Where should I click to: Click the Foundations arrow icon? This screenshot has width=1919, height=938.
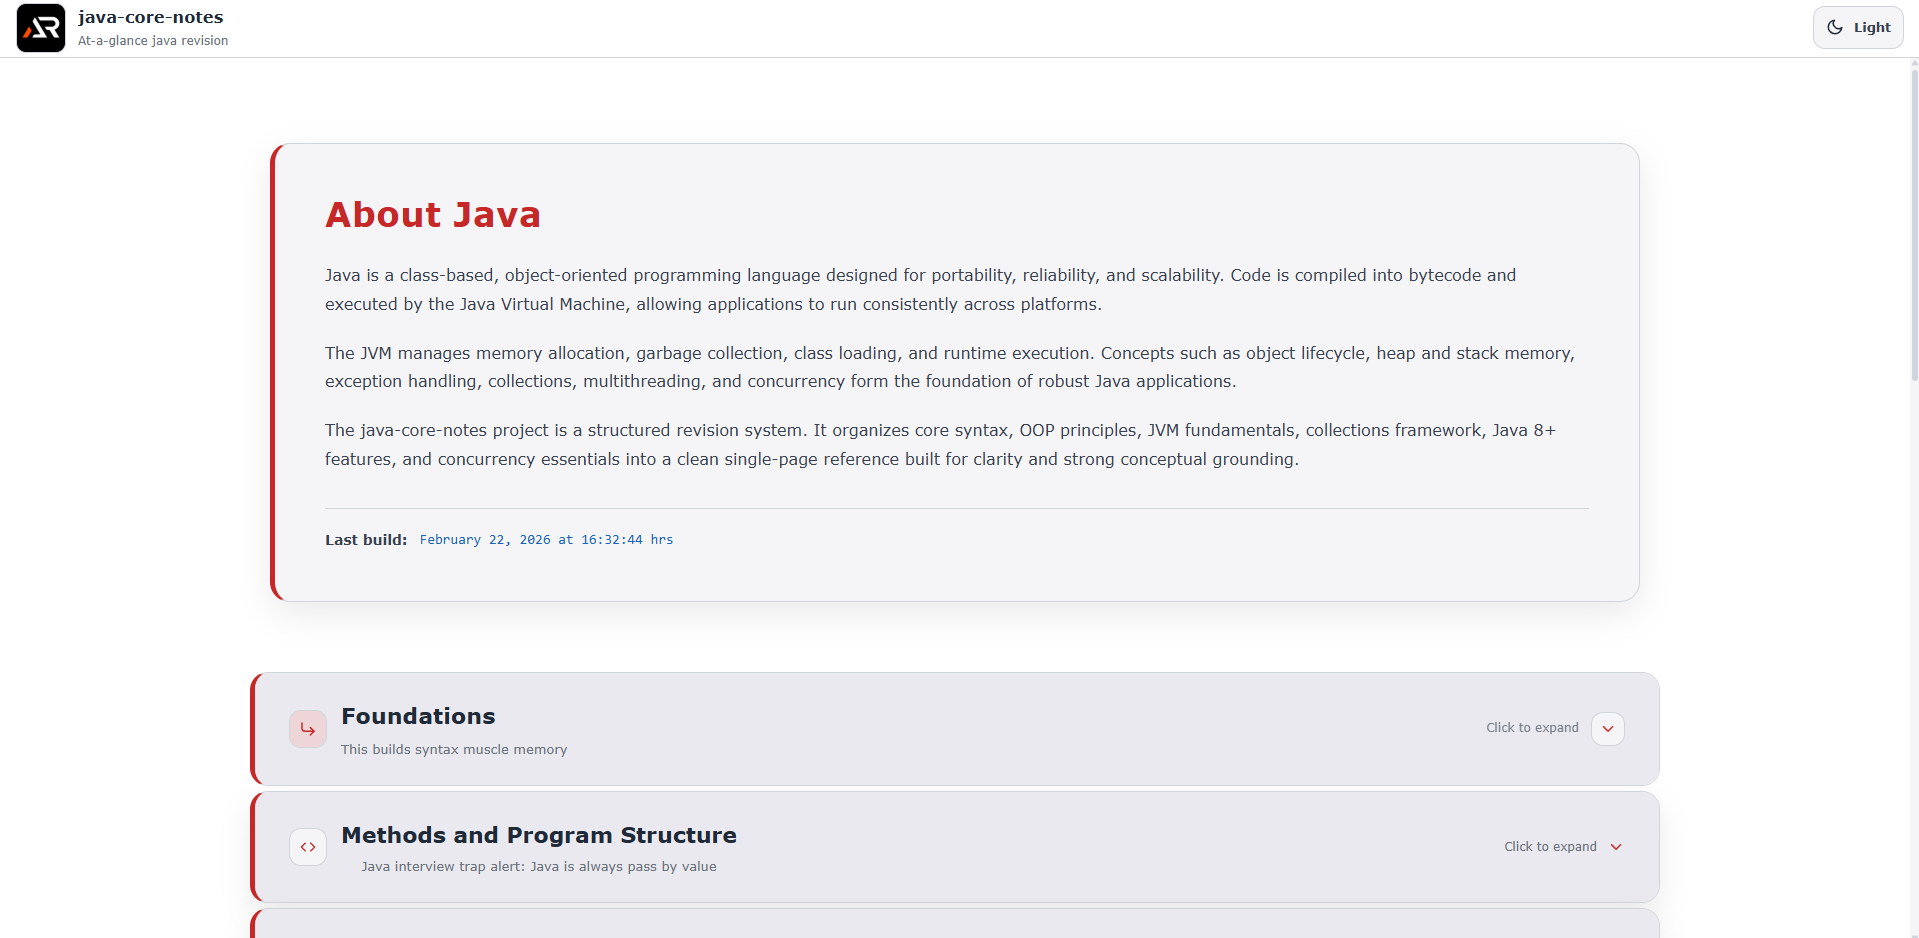click(x=308, y=729)
